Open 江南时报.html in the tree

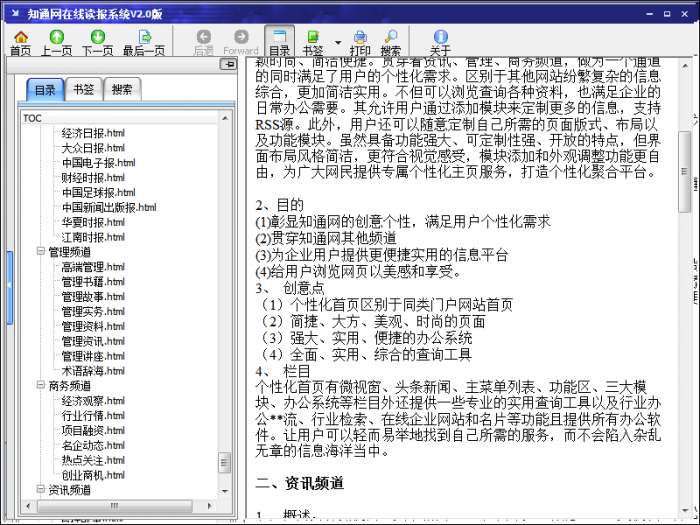[93, 237]
